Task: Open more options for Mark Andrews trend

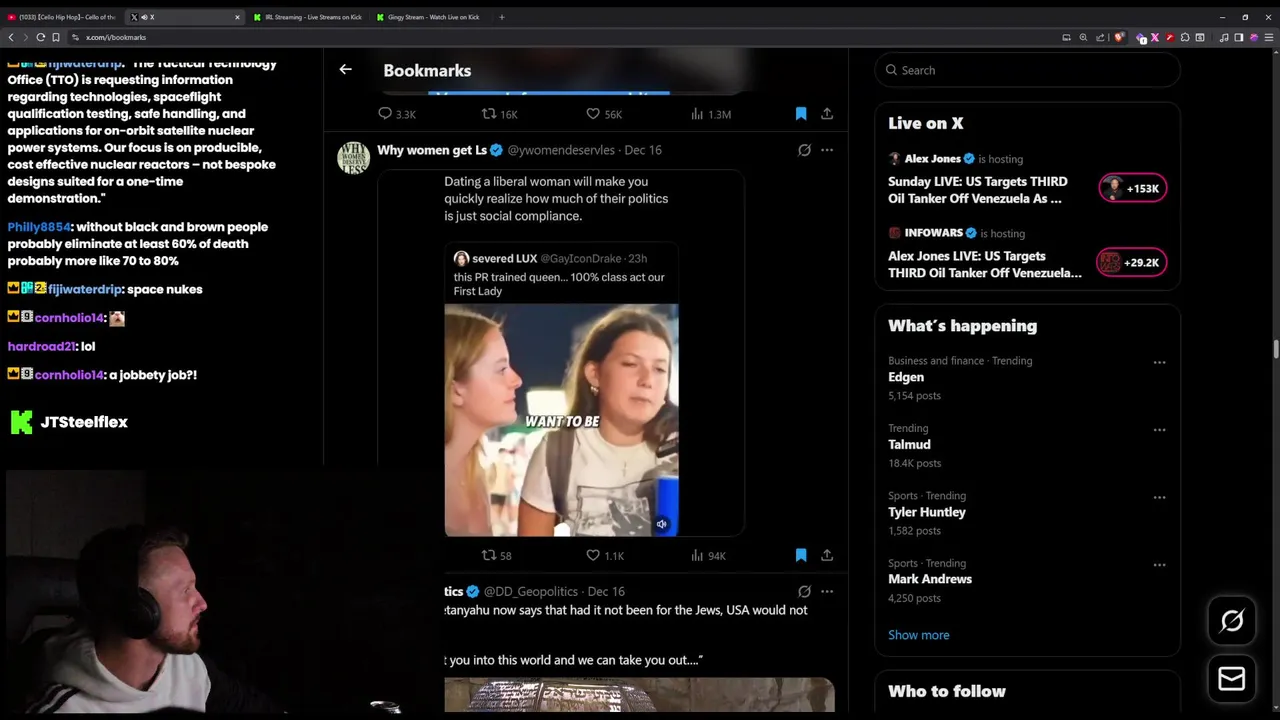Action: point(1159,565)
